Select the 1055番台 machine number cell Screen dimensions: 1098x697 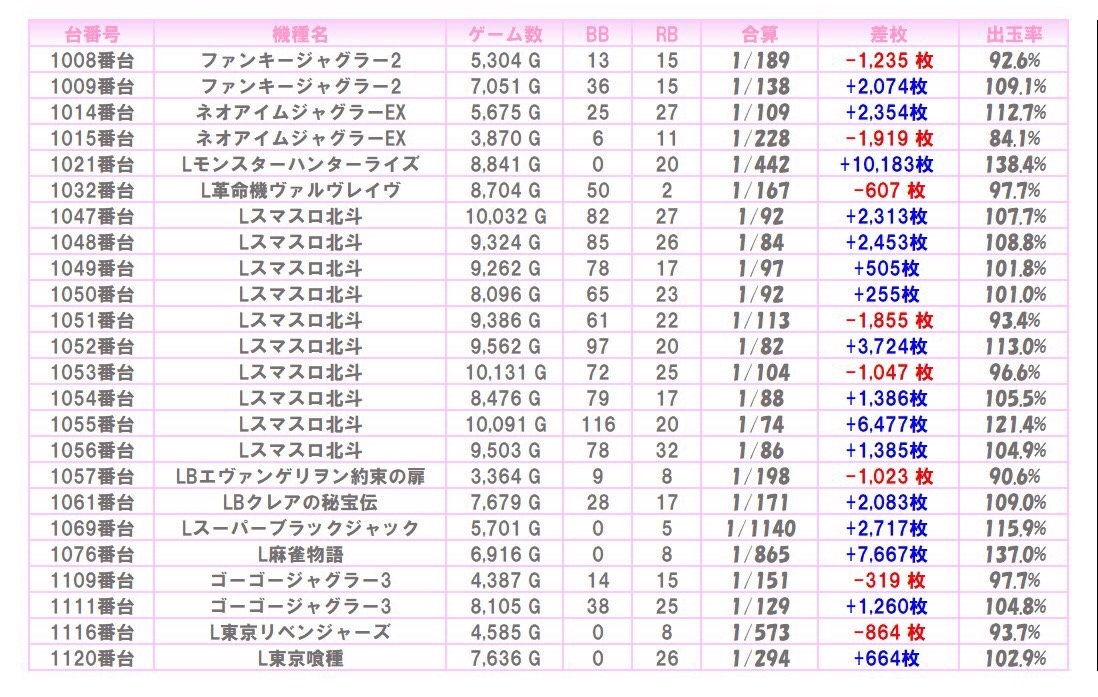point(92,424)
